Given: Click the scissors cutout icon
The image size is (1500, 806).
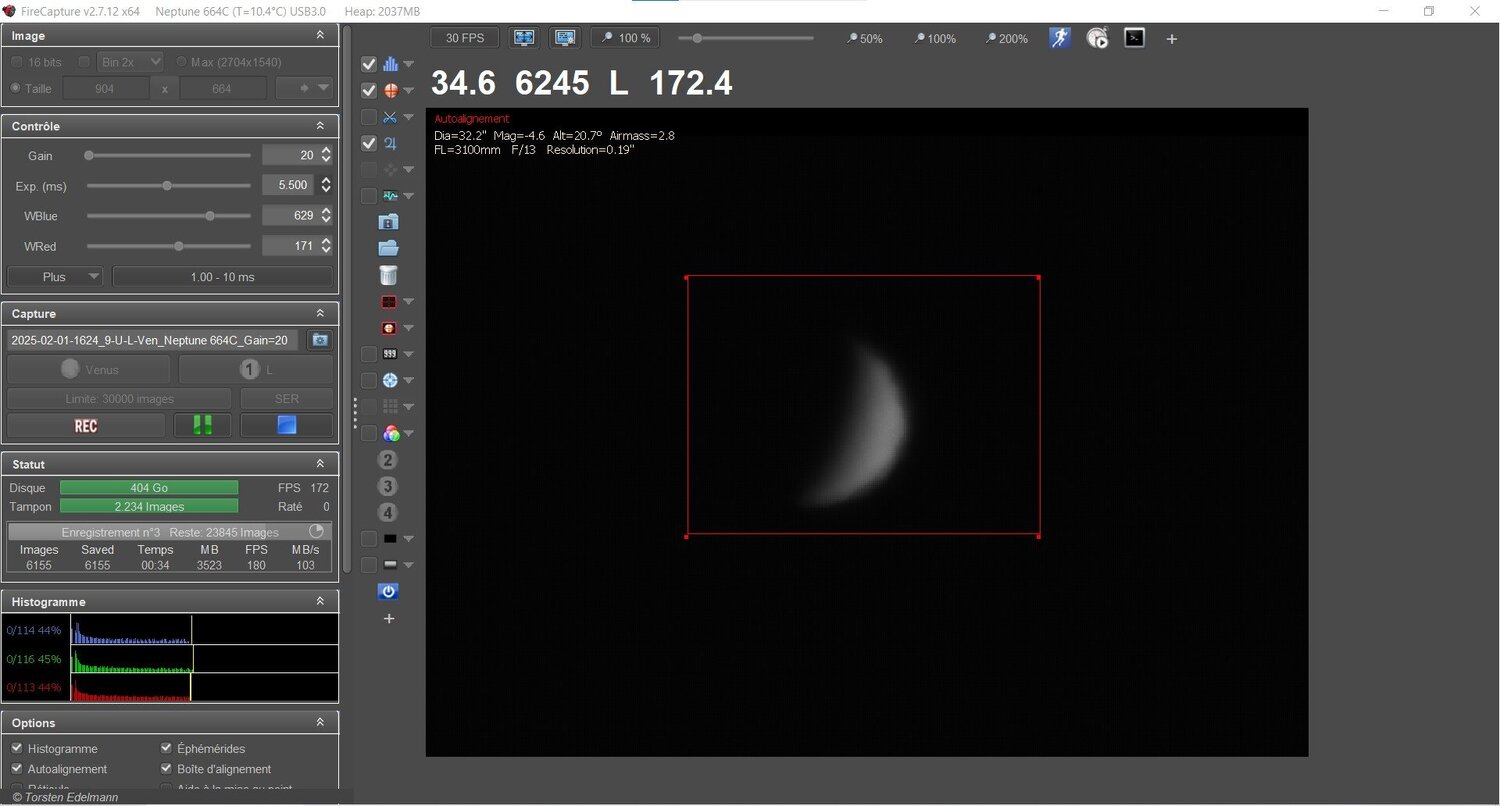Looking at the screenshot, I should pos(390,117).
